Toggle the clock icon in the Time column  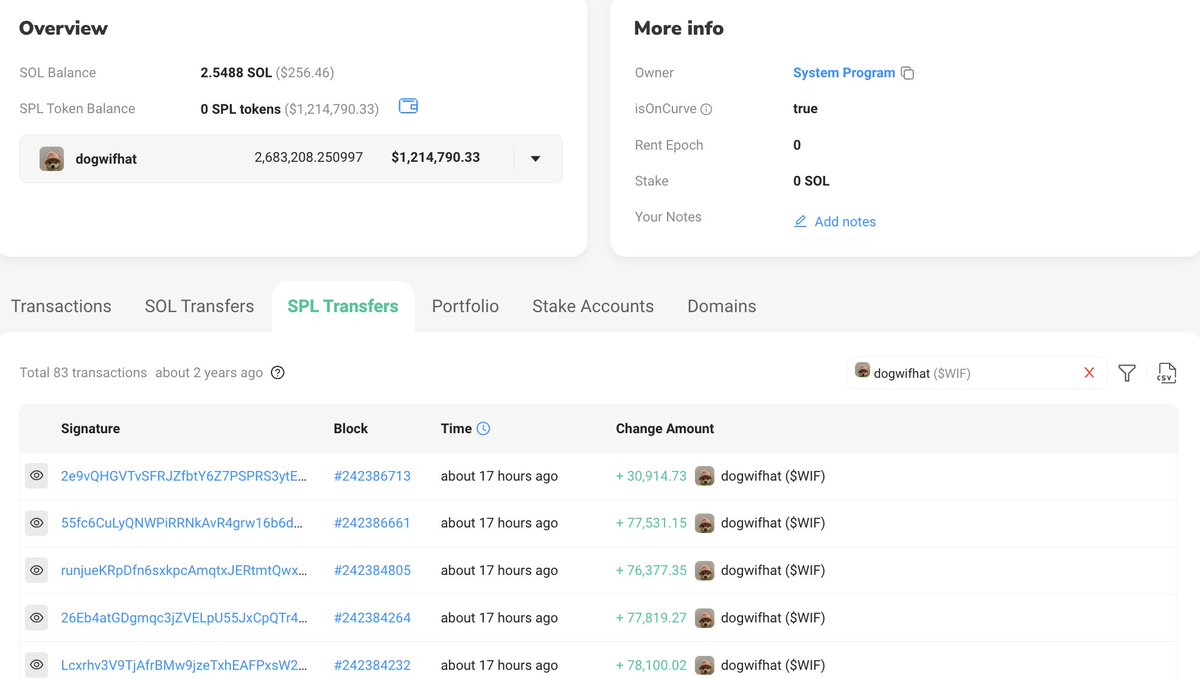[x=483, y=428]
